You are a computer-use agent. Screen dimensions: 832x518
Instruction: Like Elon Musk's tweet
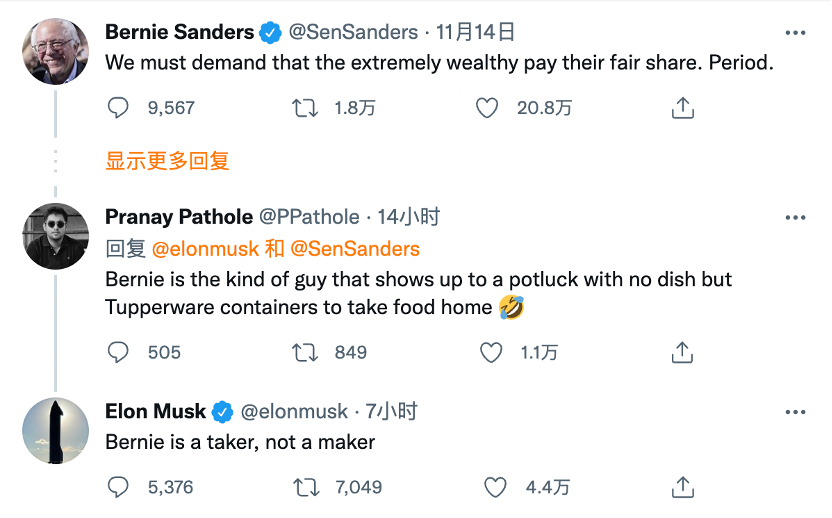[495, 487]
